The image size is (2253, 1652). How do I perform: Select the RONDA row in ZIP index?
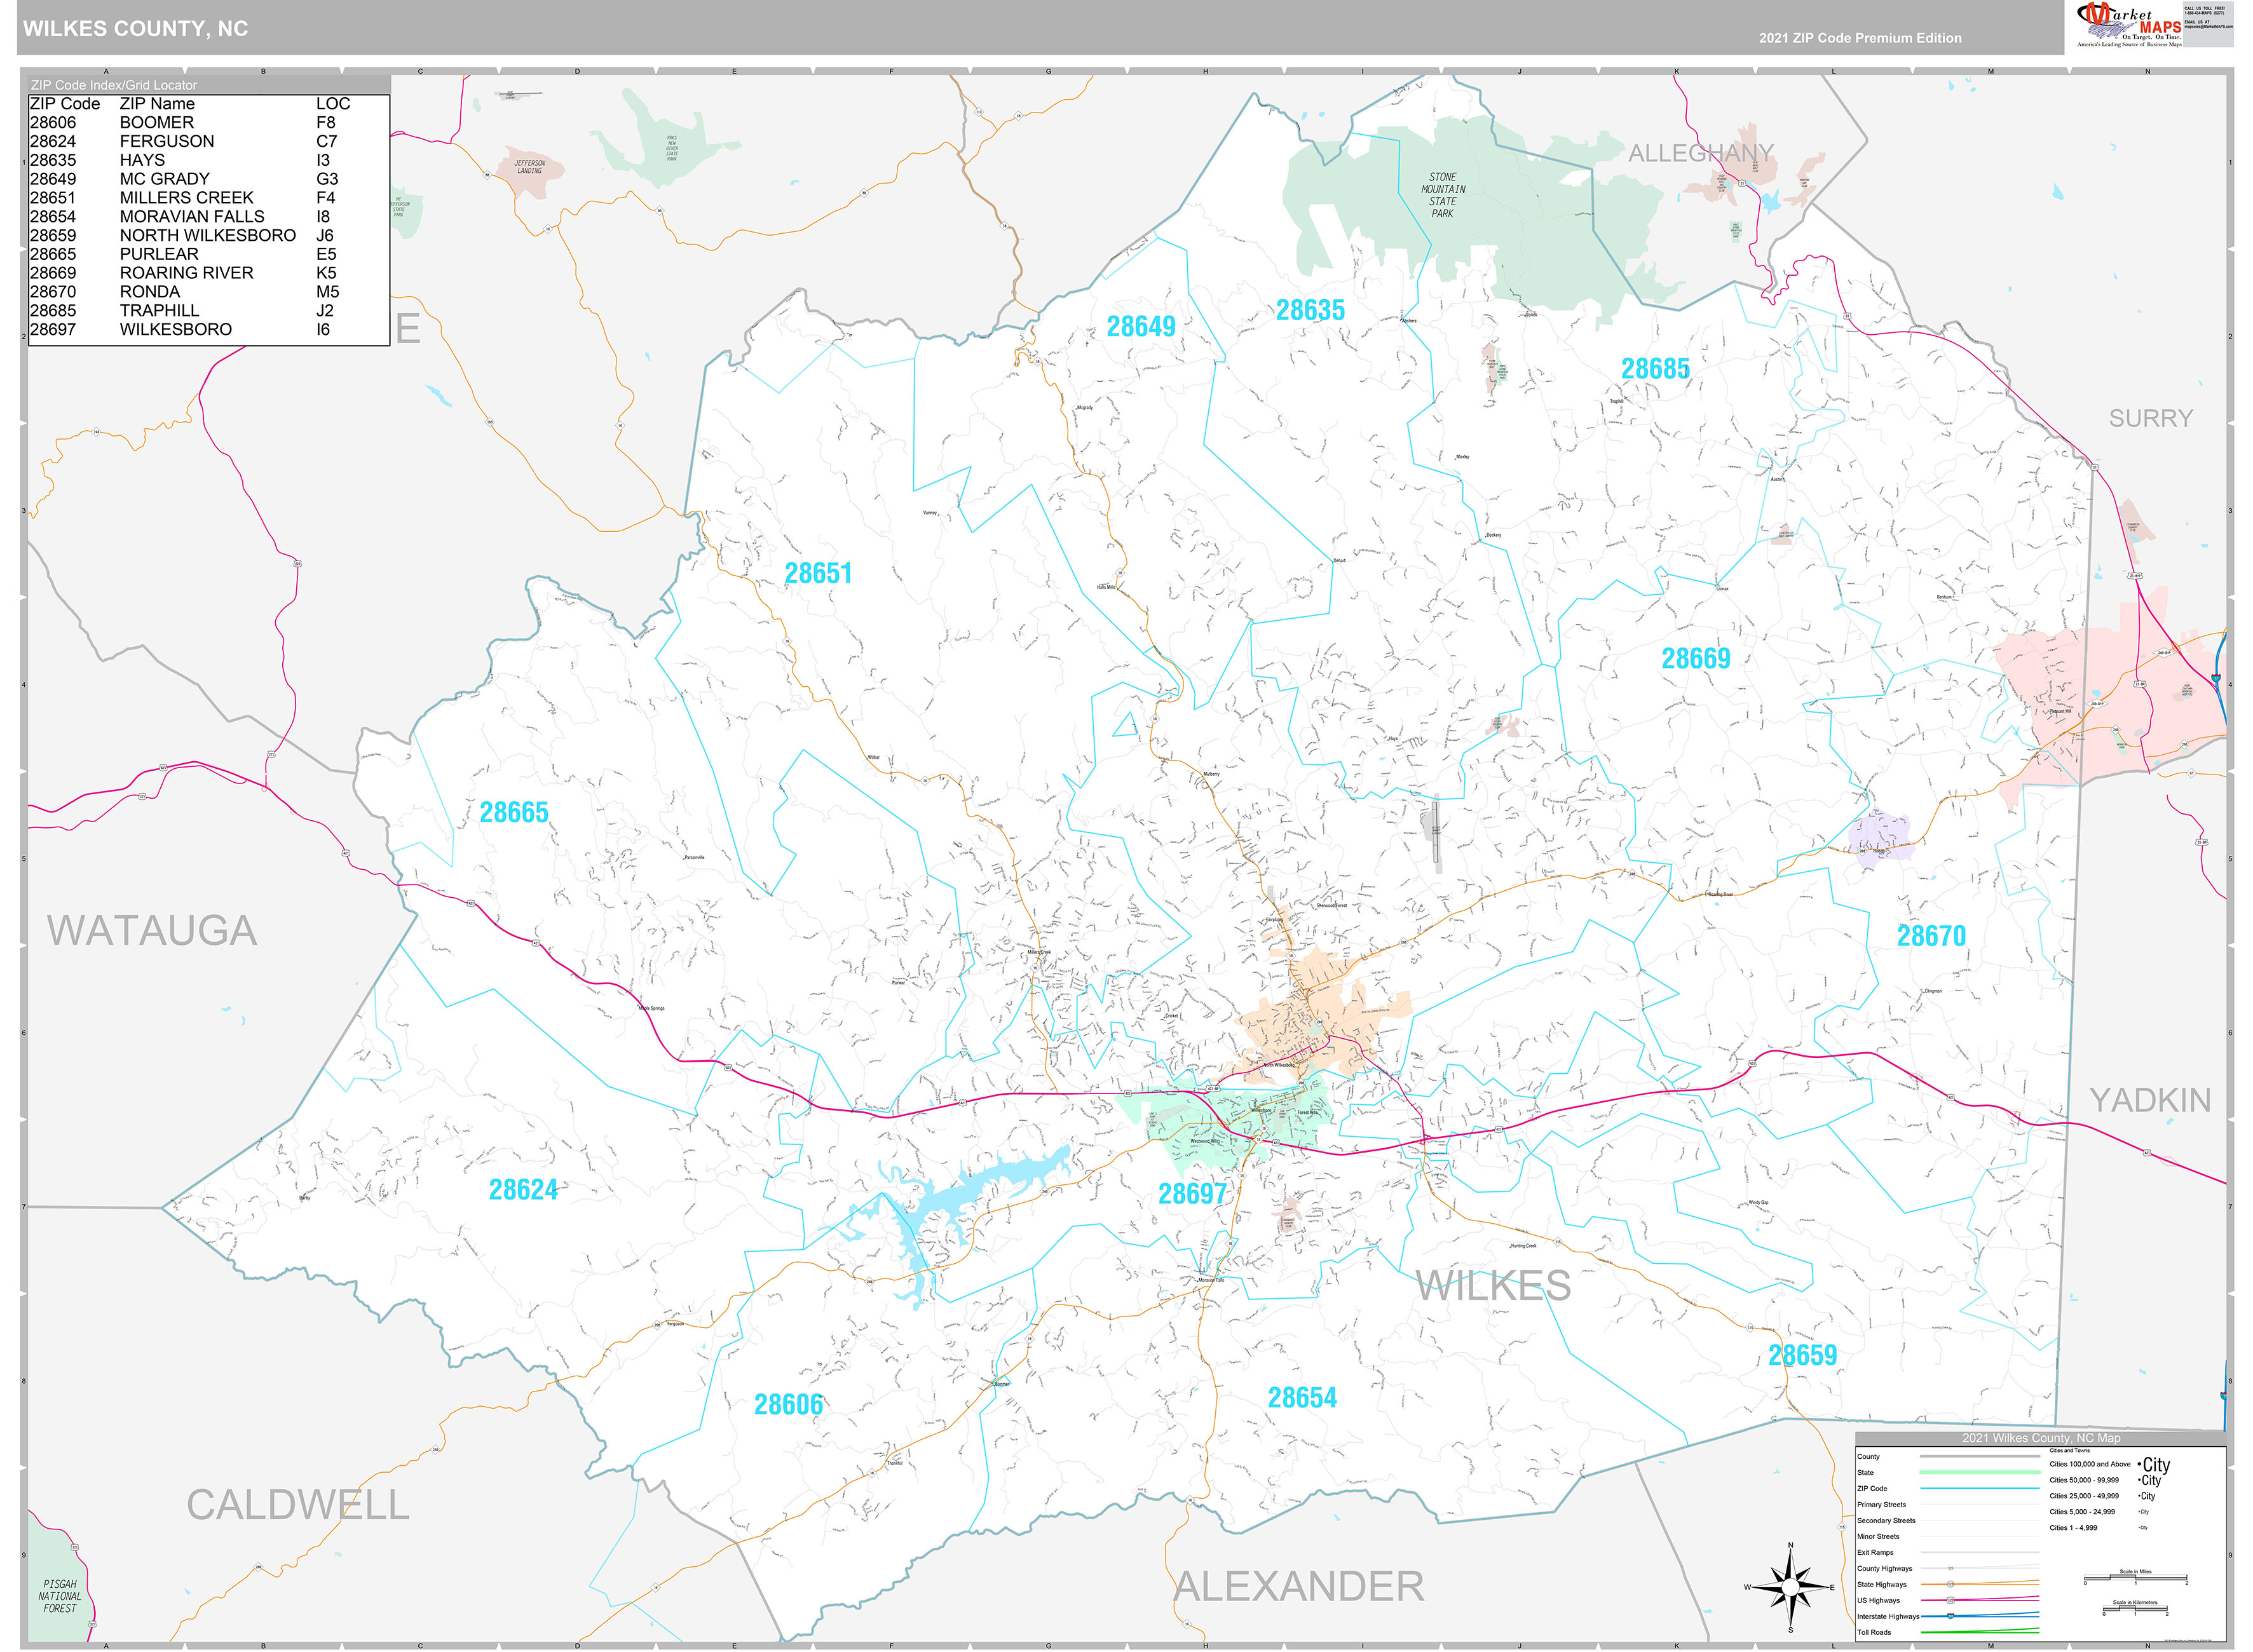click(x=190, y=292)
